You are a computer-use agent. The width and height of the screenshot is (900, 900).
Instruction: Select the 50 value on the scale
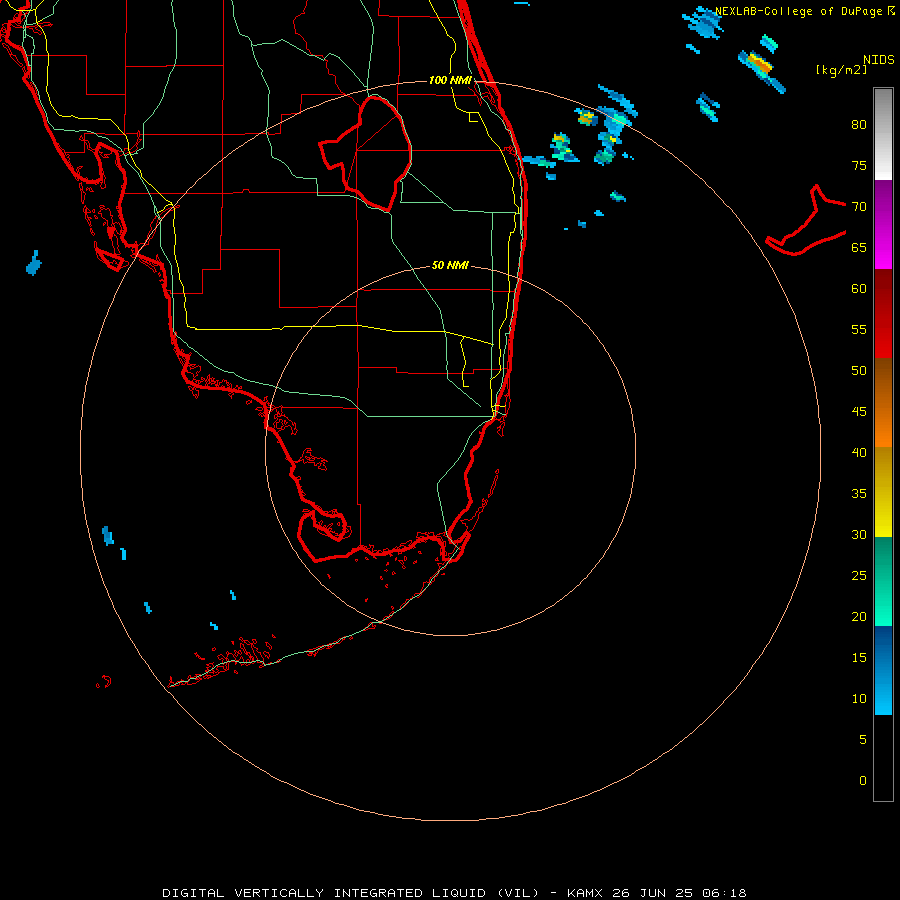click(859, 370)
